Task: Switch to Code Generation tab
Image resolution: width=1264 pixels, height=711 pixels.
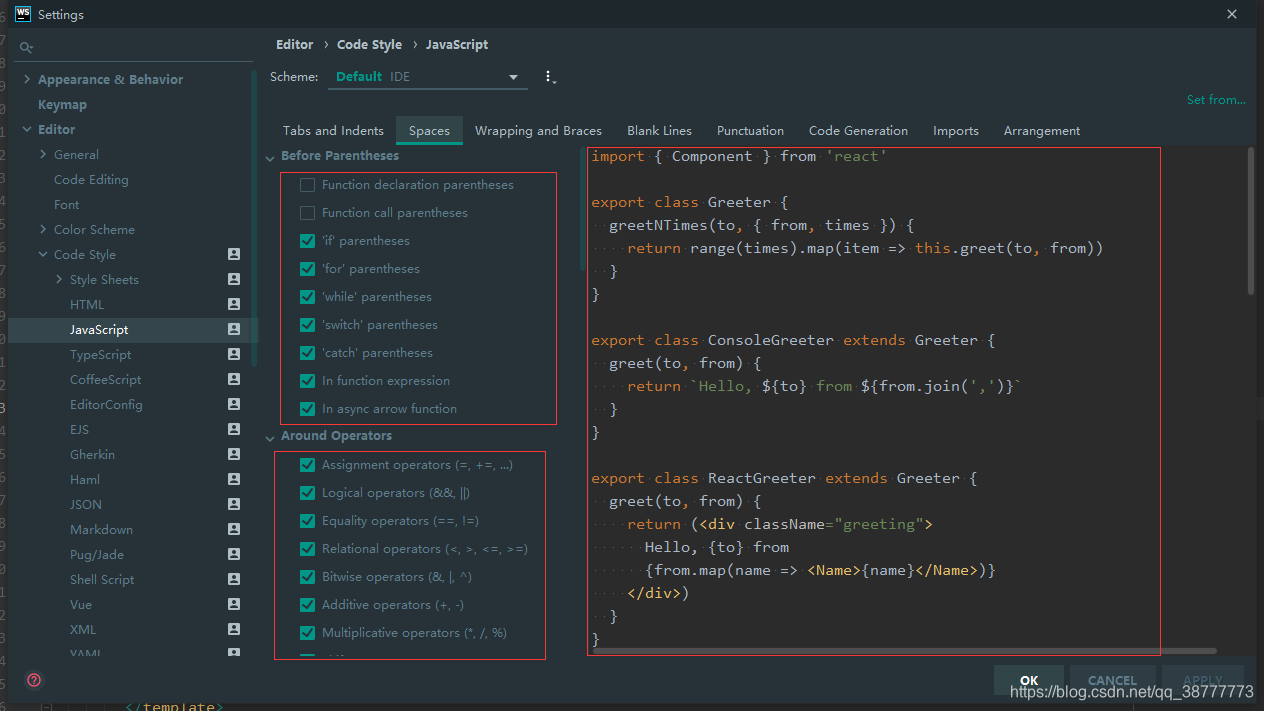Action: point(858,130)
